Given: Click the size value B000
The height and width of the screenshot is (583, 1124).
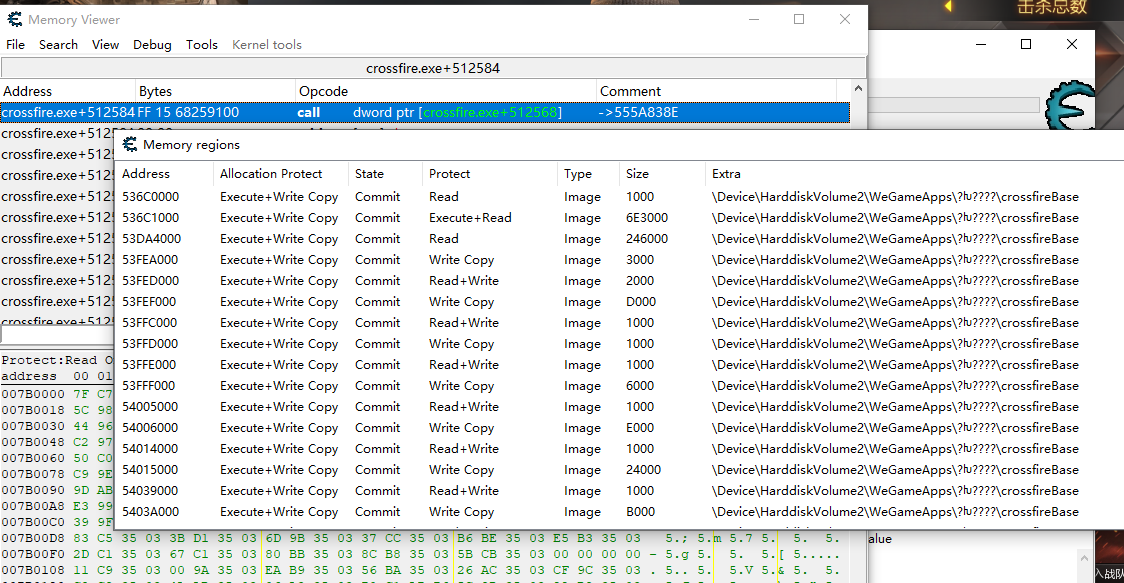Looking at the screenshot, I should click(640, 512).
